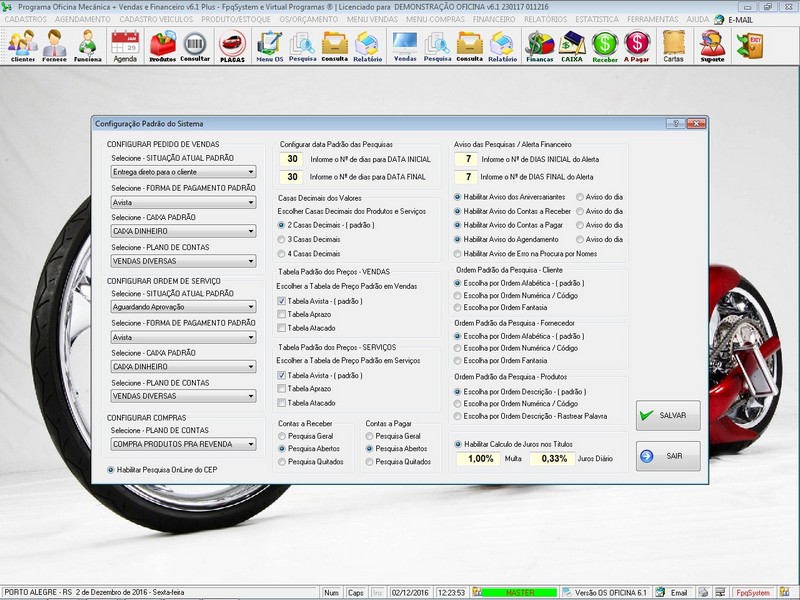Select 4 Casas Decimais radio button
The image size is (800, 600).
(x=282, y=254)
